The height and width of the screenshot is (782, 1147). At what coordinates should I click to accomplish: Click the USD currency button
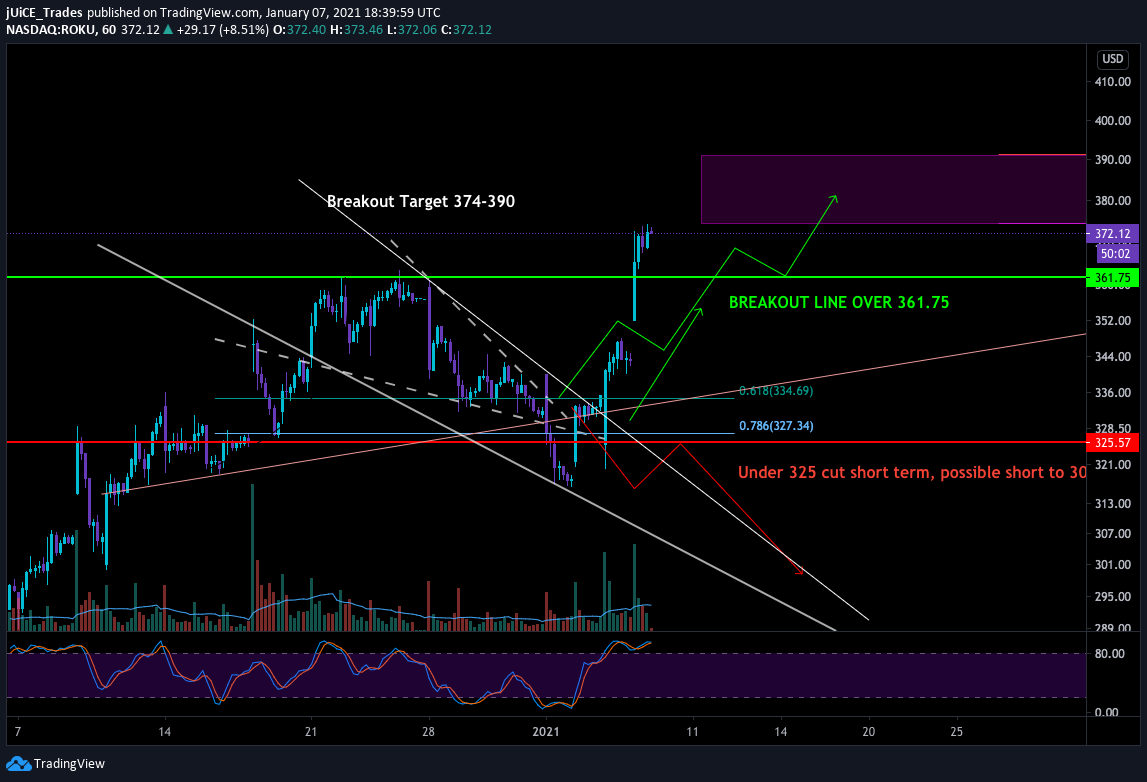1113,59
